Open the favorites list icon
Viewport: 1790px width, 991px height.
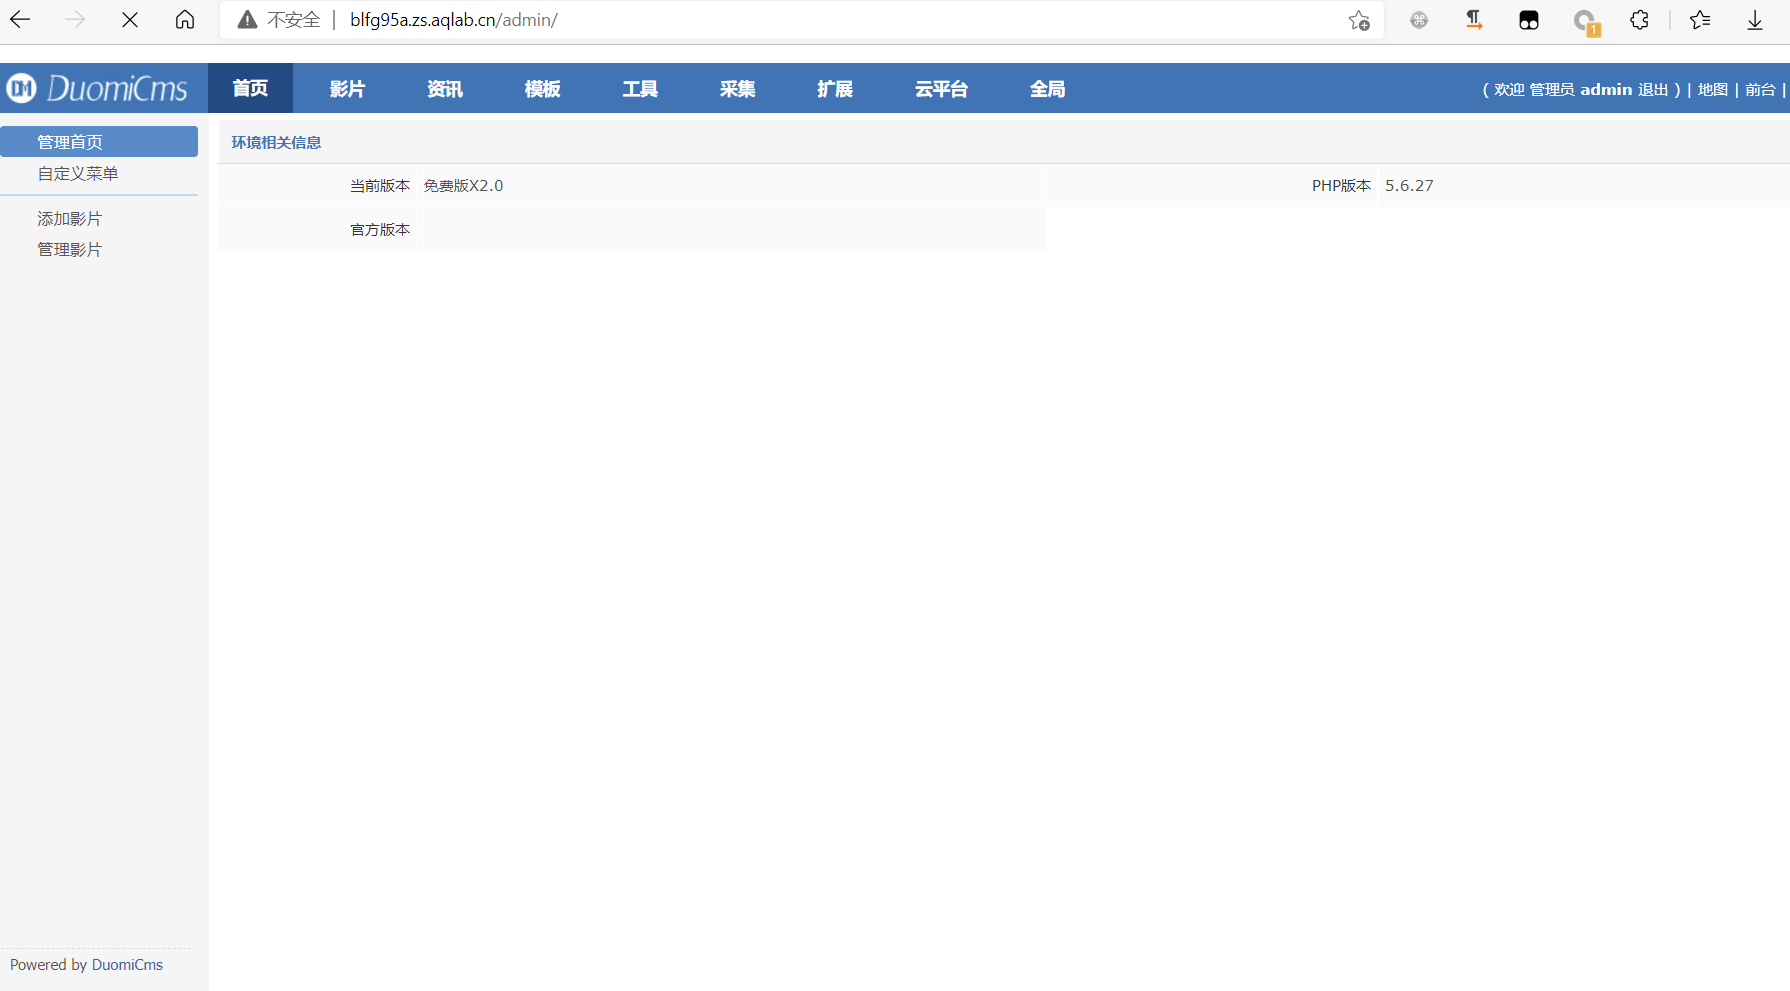click(x=1699, y=19)
